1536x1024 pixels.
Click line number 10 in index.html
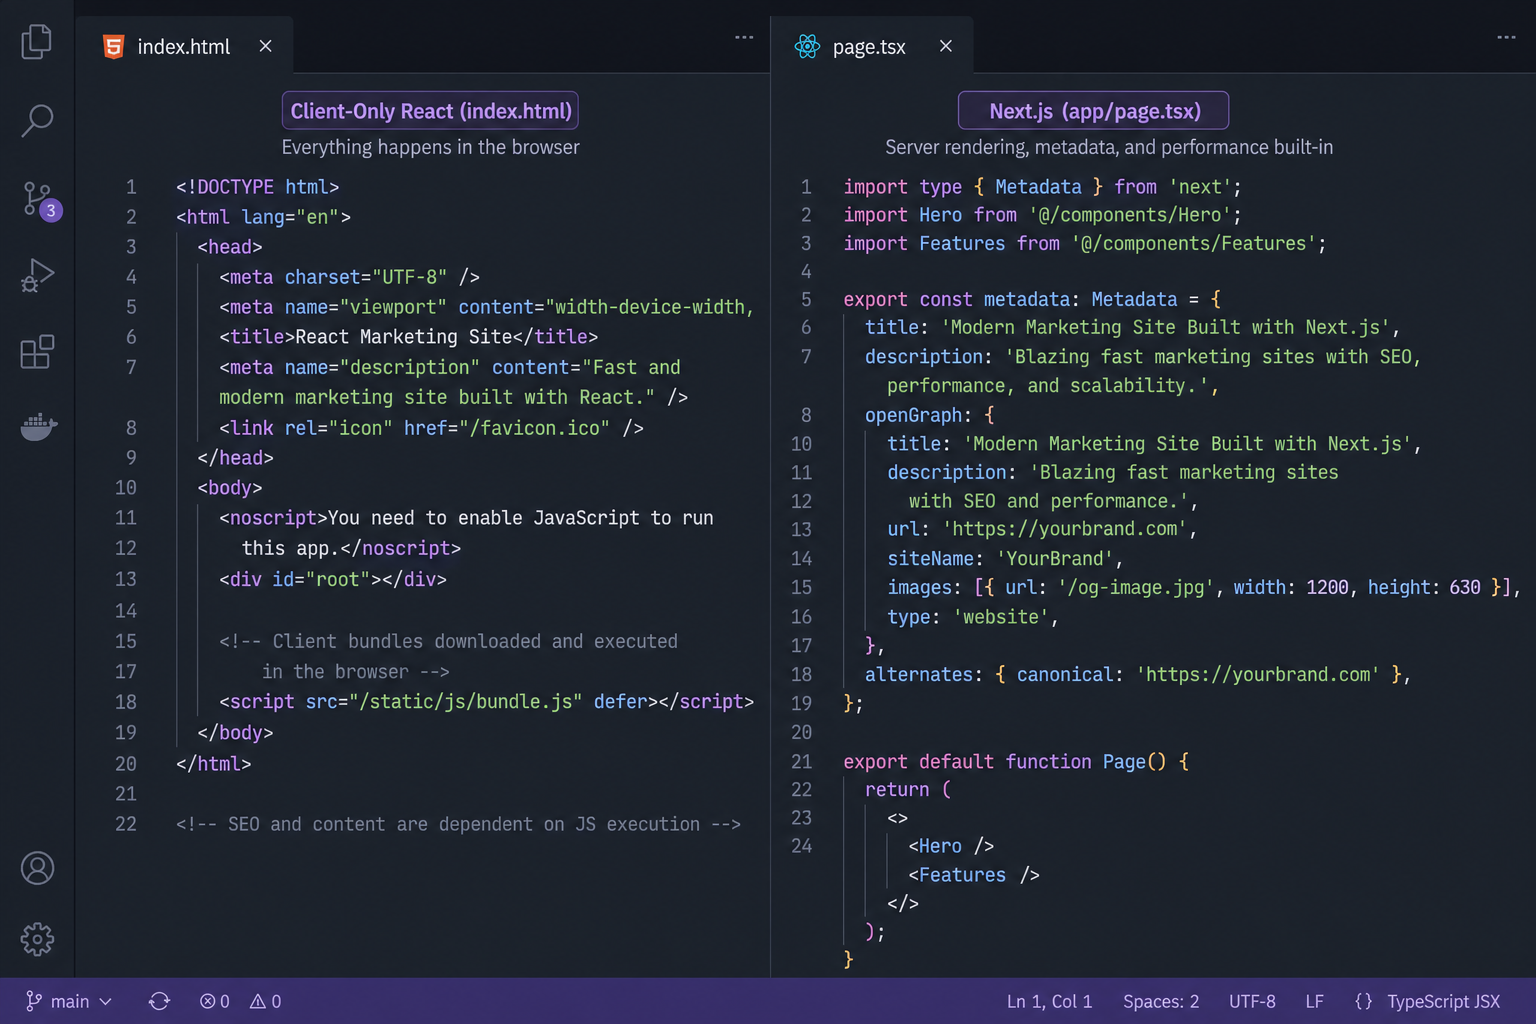[x=125, y=488]
